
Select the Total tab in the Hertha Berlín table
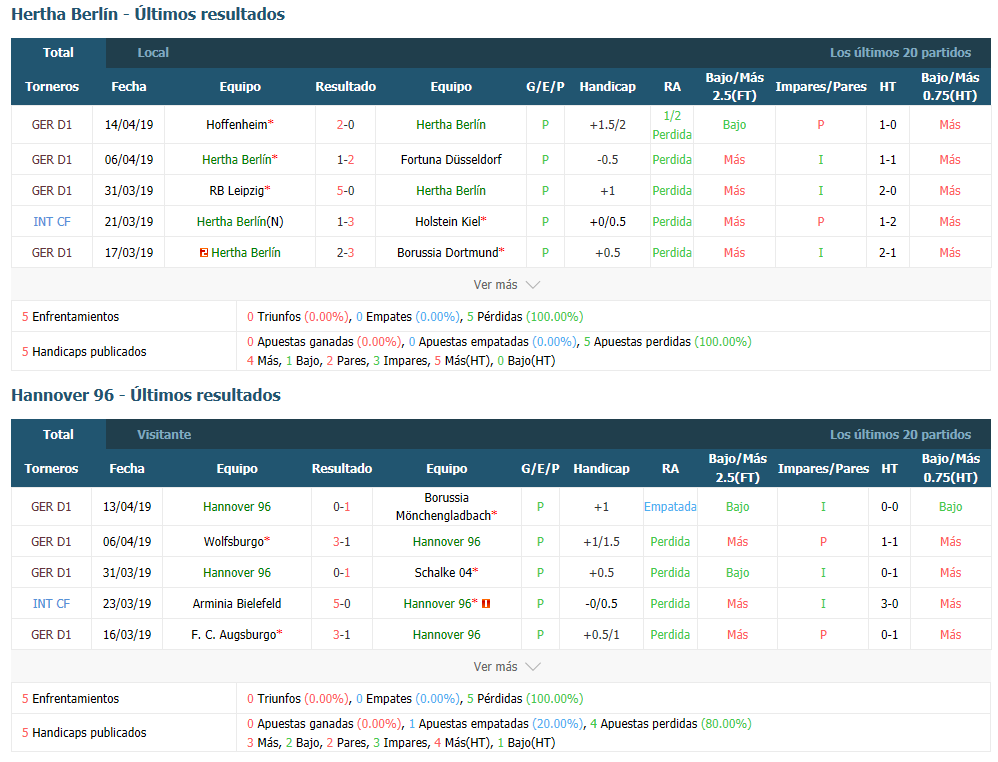tap(58, 53)
